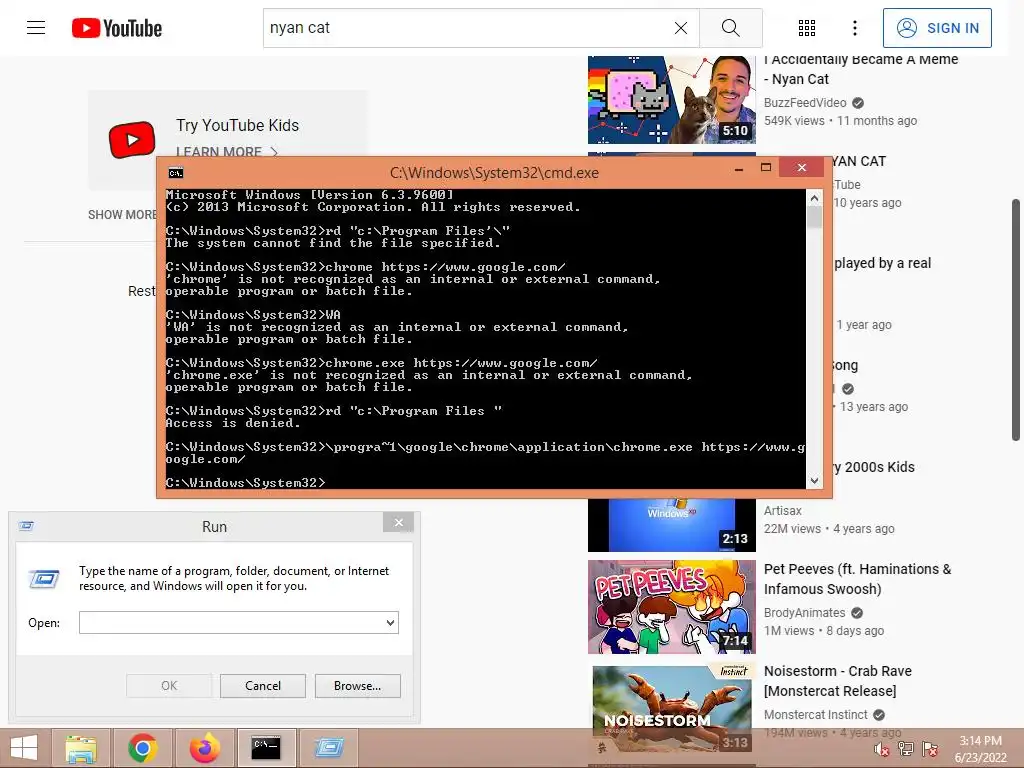The height and width of the screenshot is (768, 1024).
Task: Open the YouTube Kids red play icon
Action: tap(132, 140)
